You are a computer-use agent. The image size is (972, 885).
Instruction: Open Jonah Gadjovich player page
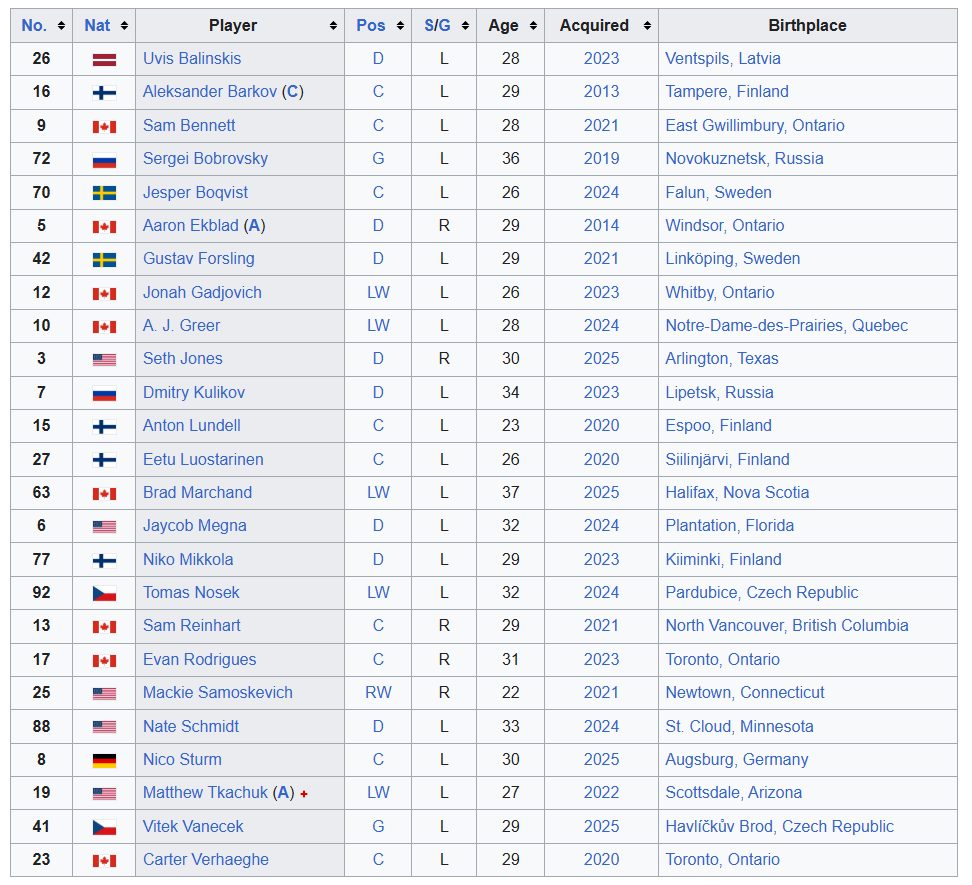202,293
